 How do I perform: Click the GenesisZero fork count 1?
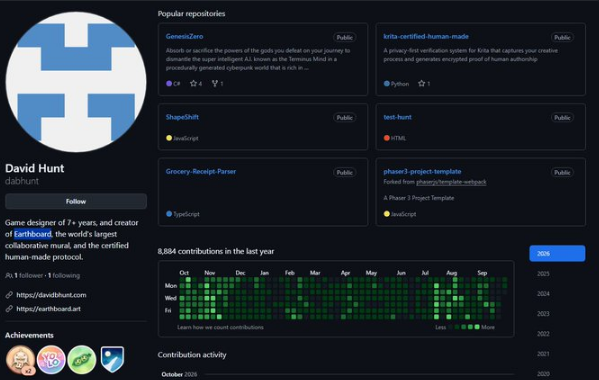click(x=222, y=84)
